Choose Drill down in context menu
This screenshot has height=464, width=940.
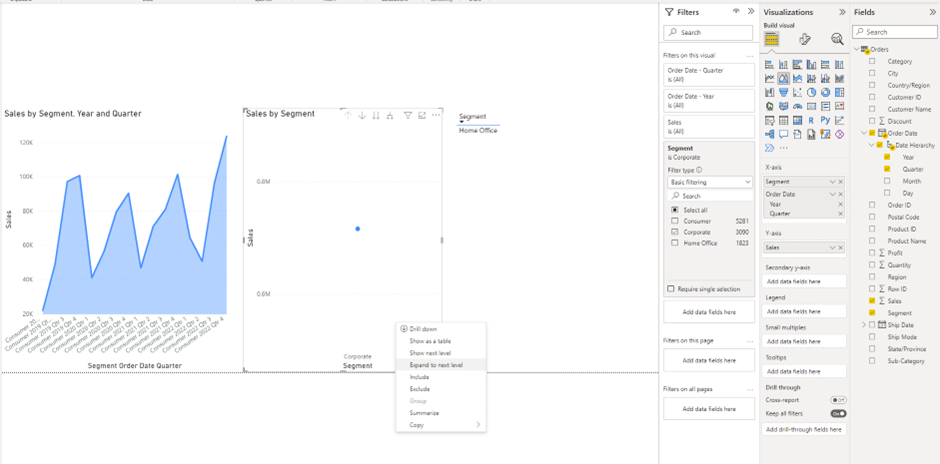[423, 329]
